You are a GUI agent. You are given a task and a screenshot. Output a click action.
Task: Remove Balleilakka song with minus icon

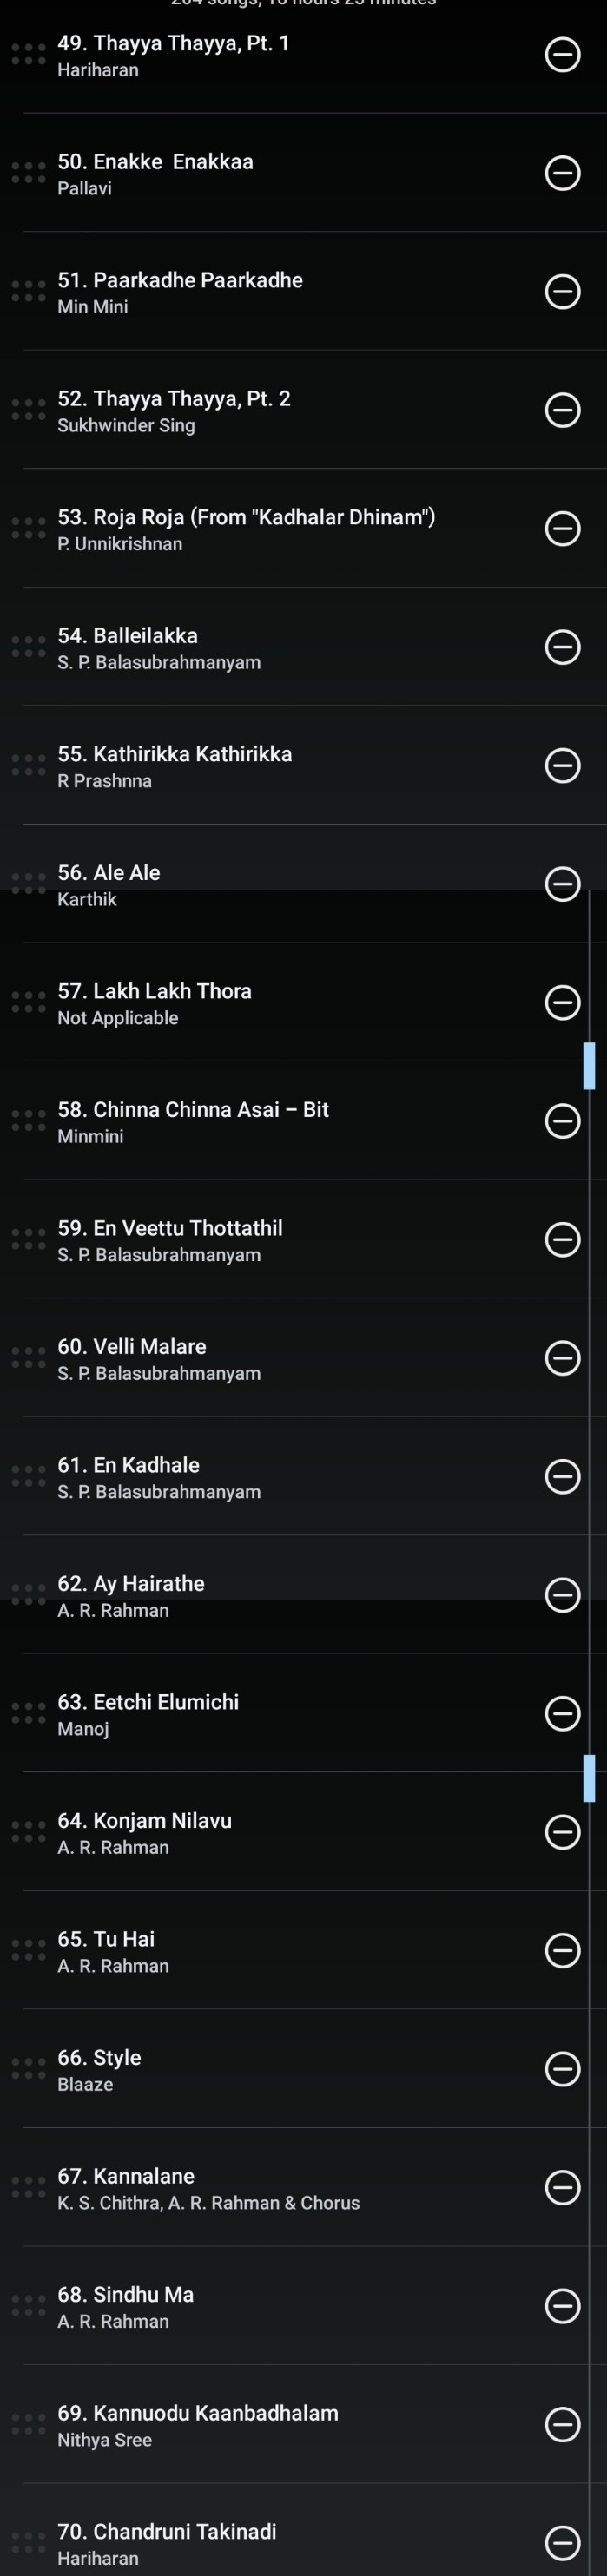(x=562, y=647)
